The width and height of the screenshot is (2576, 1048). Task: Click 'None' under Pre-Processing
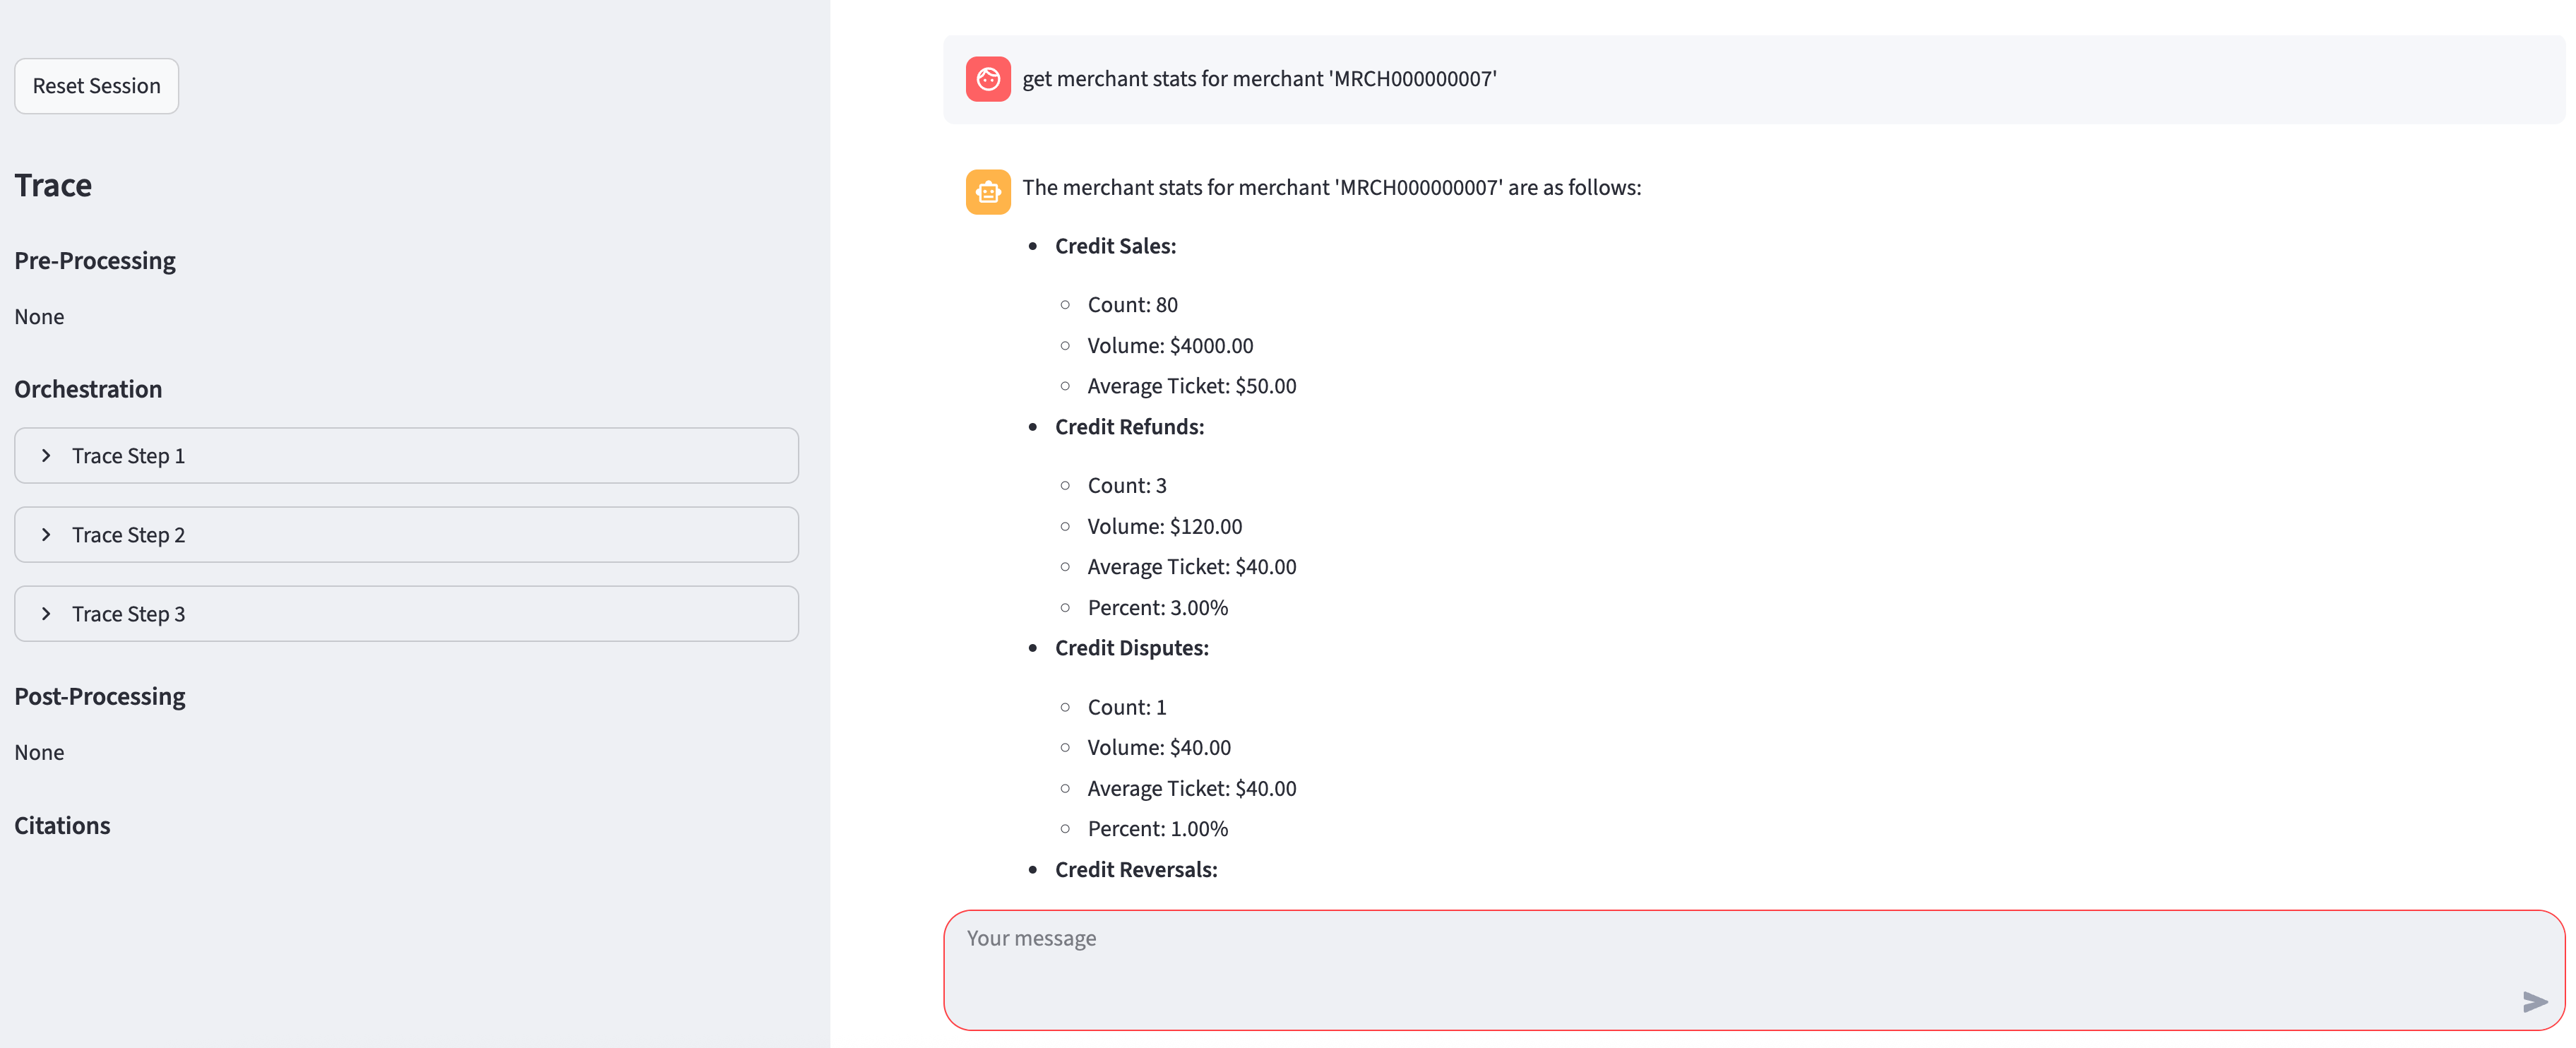(39, 317)
